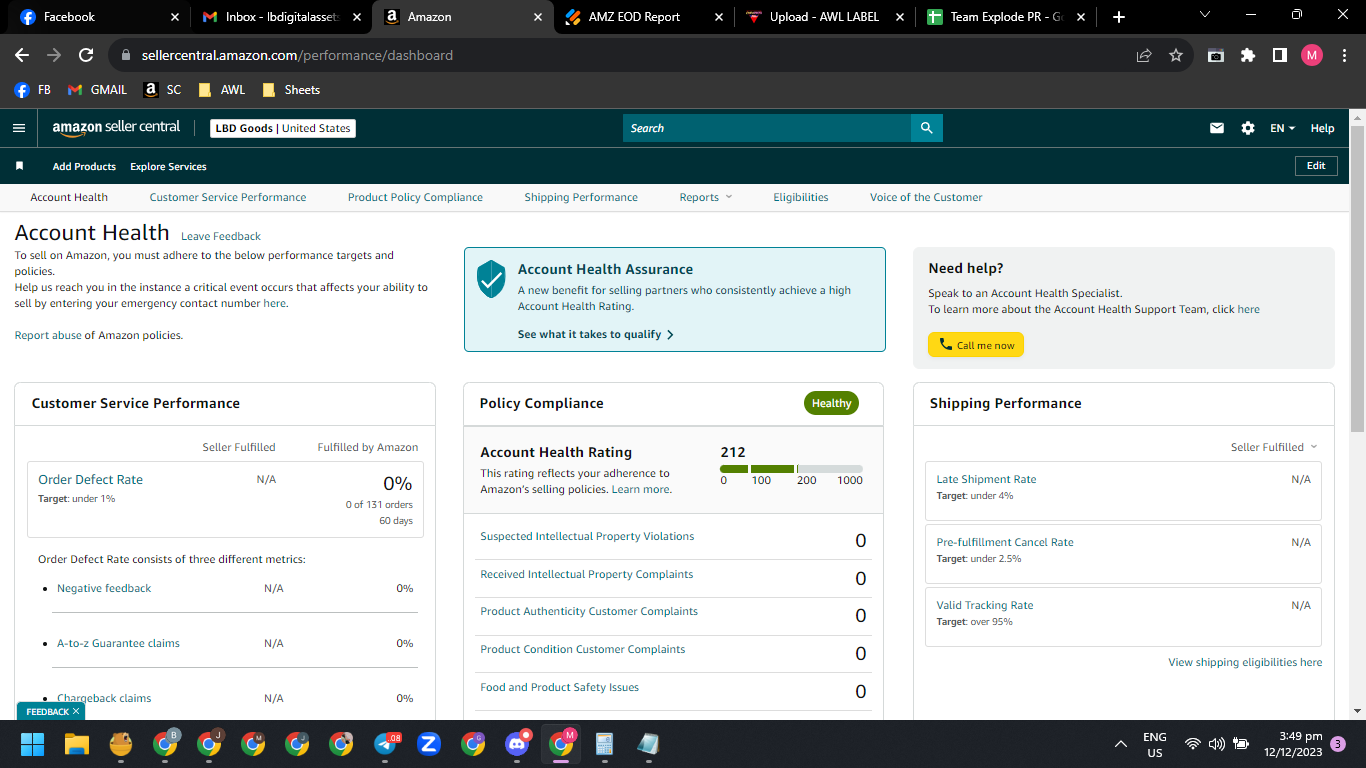Close the Facebook browser tab
This screenshot has height=768, width=1366.
[174, 17]
